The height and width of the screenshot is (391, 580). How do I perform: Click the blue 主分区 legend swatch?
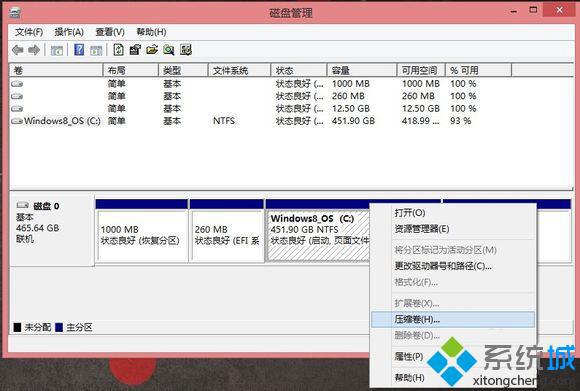coord(59,327)
